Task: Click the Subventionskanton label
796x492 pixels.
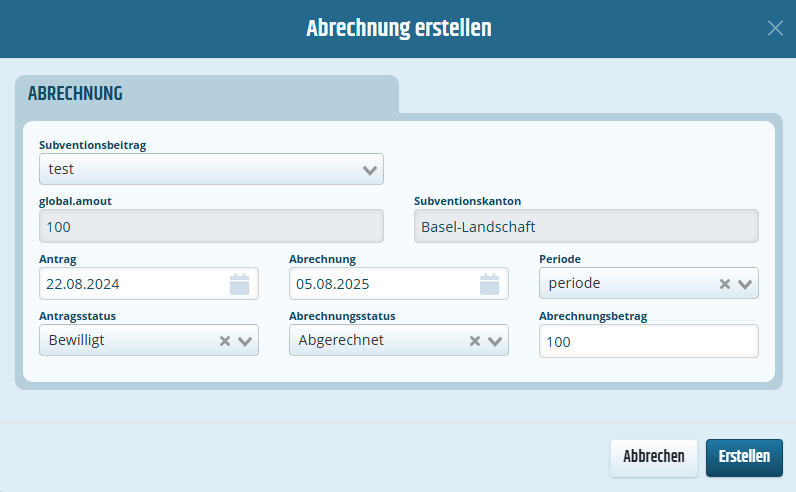Action: coord(468,201)
